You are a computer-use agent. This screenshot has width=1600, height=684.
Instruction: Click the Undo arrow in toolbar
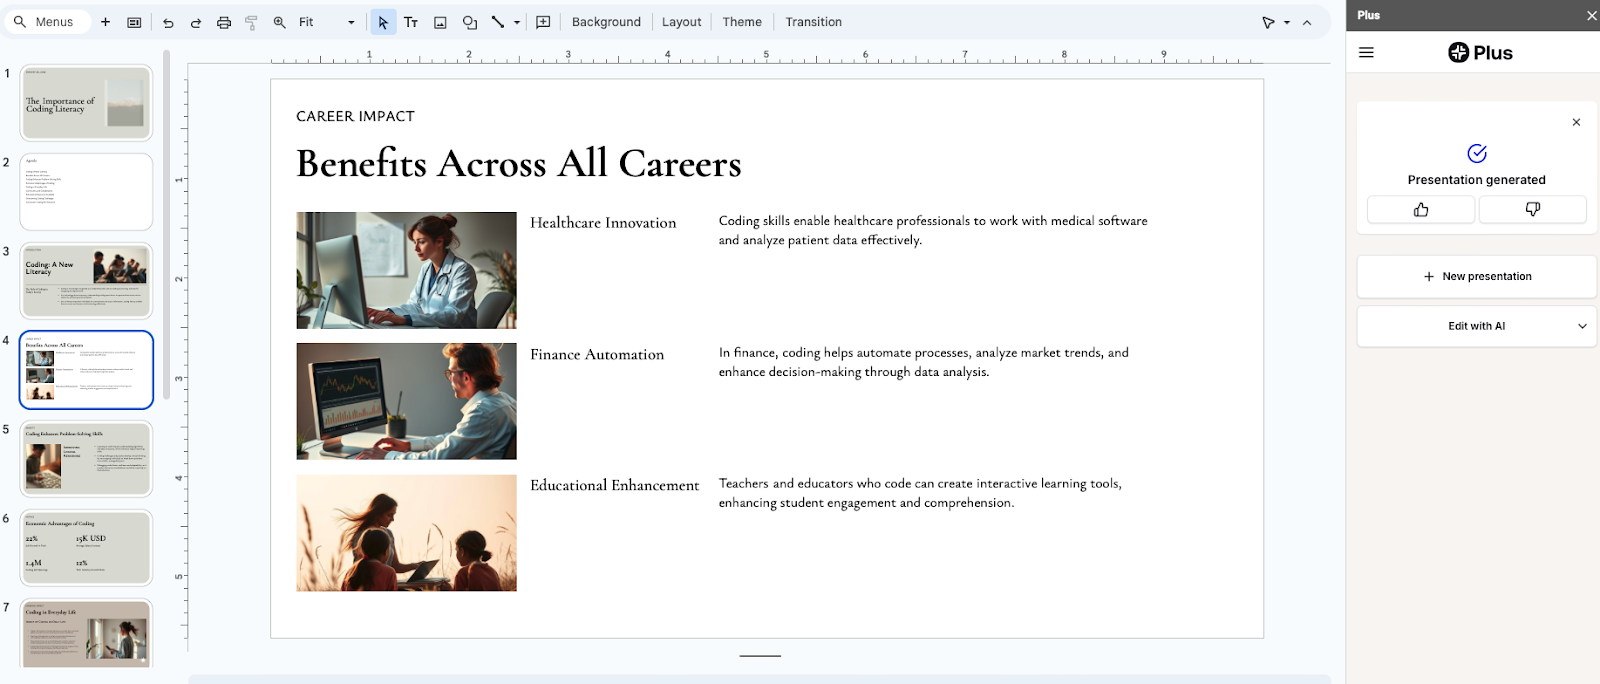pyautogui.click(x=168, y=22)
